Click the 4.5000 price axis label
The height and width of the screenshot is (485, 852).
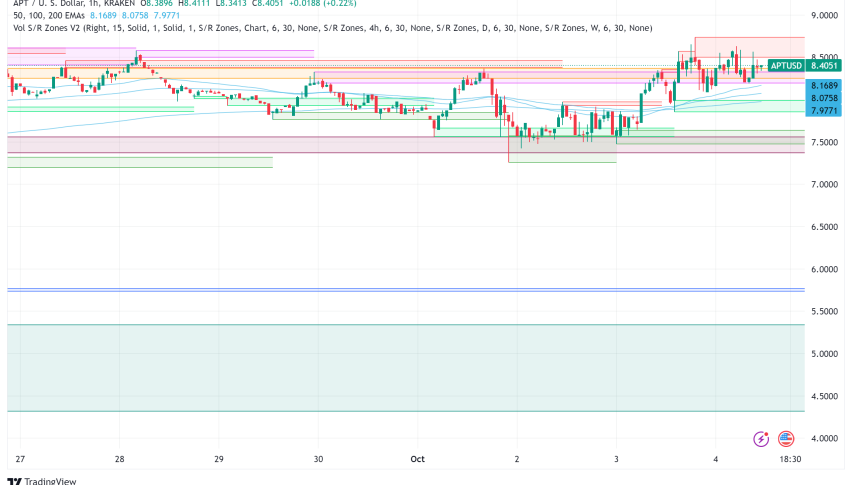click(x=824, y=396)
